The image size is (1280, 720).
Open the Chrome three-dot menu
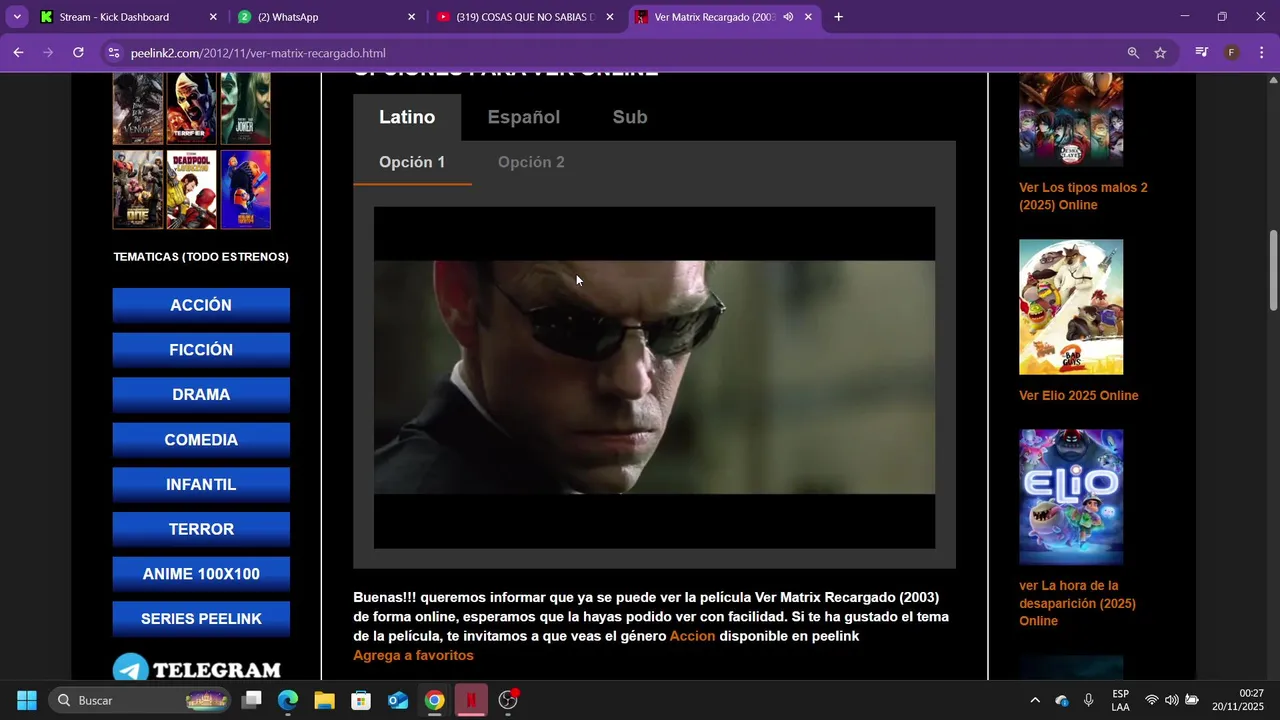1261,53
